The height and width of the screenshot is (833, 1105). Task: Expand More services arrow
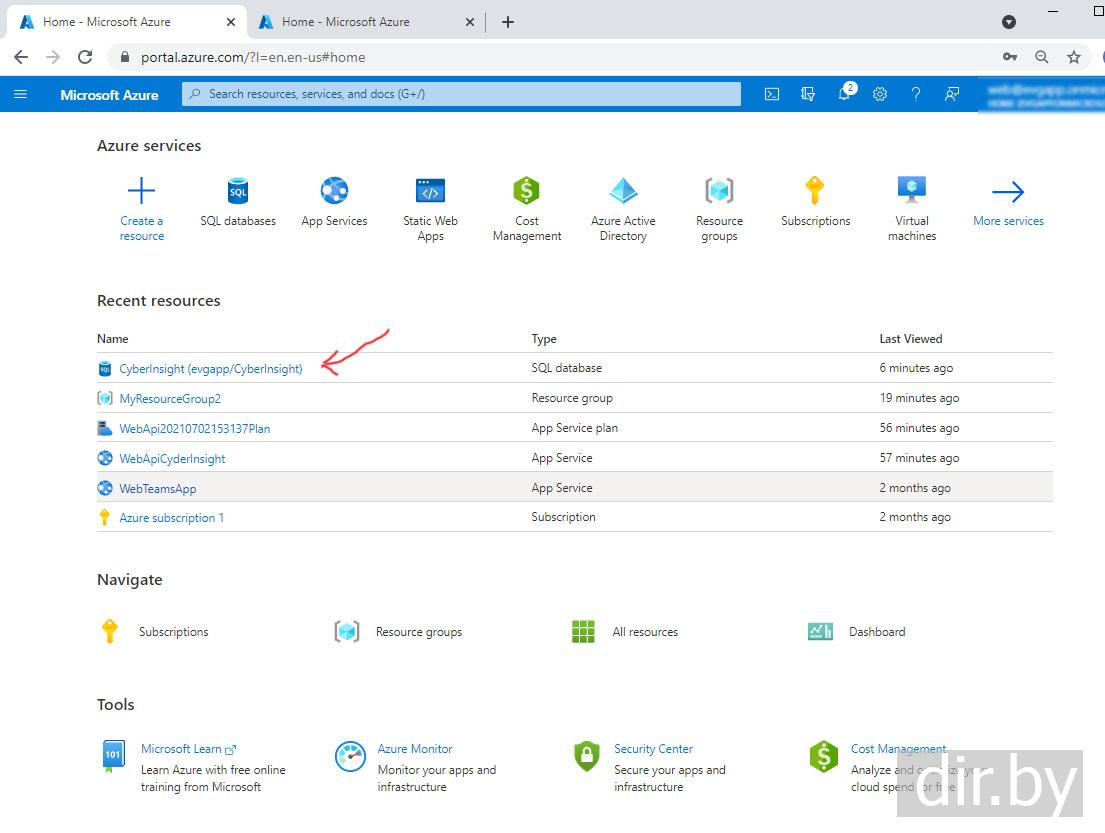[x=1008, y=192]
